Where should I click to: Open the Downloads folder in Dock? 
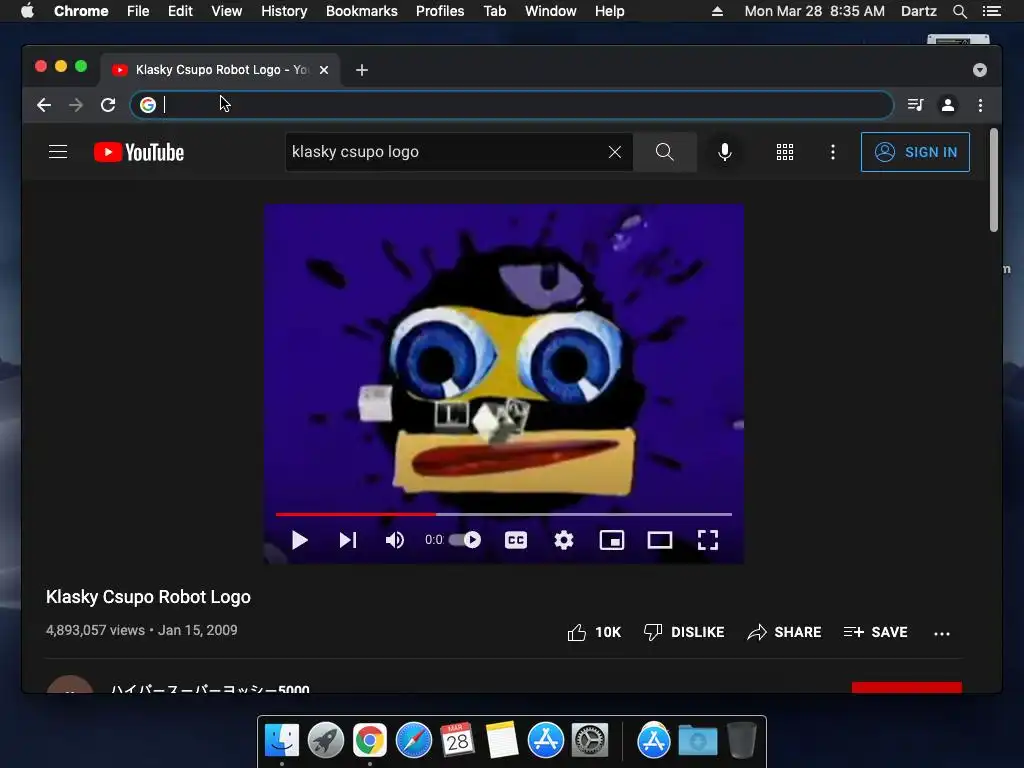(697, 741)
